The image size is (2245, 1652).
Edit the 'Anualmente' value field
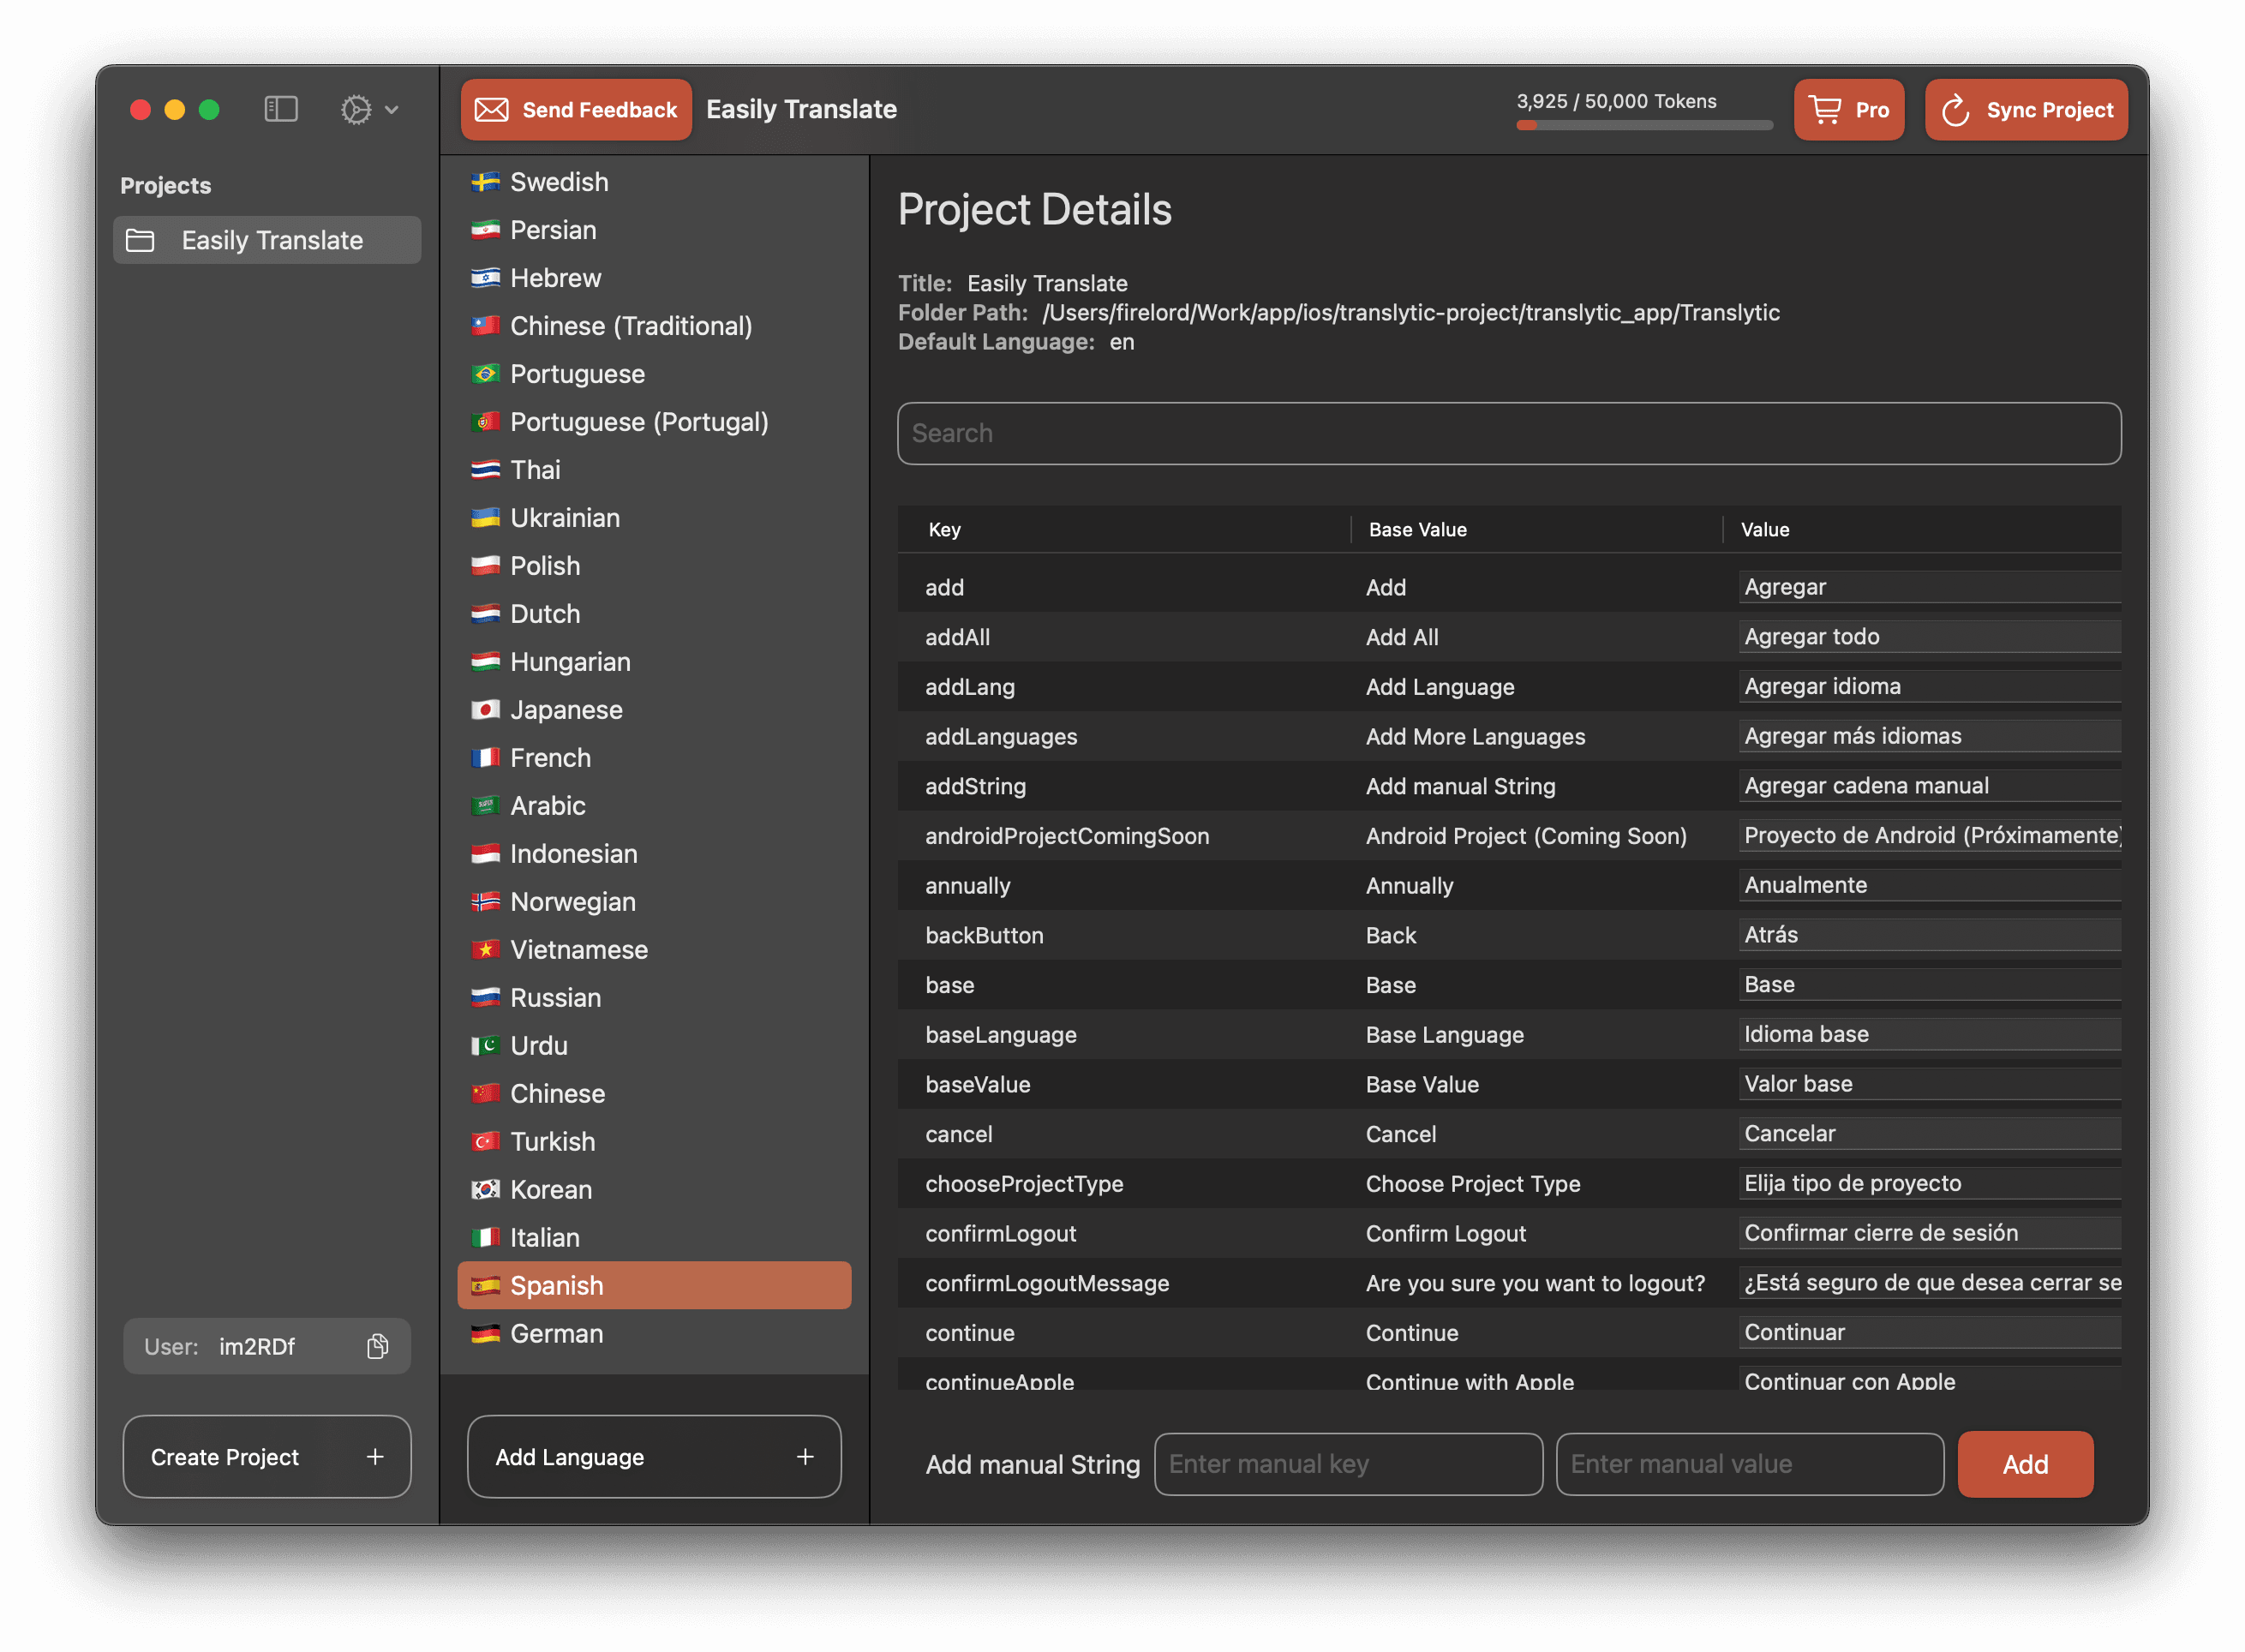[1929, 885]
